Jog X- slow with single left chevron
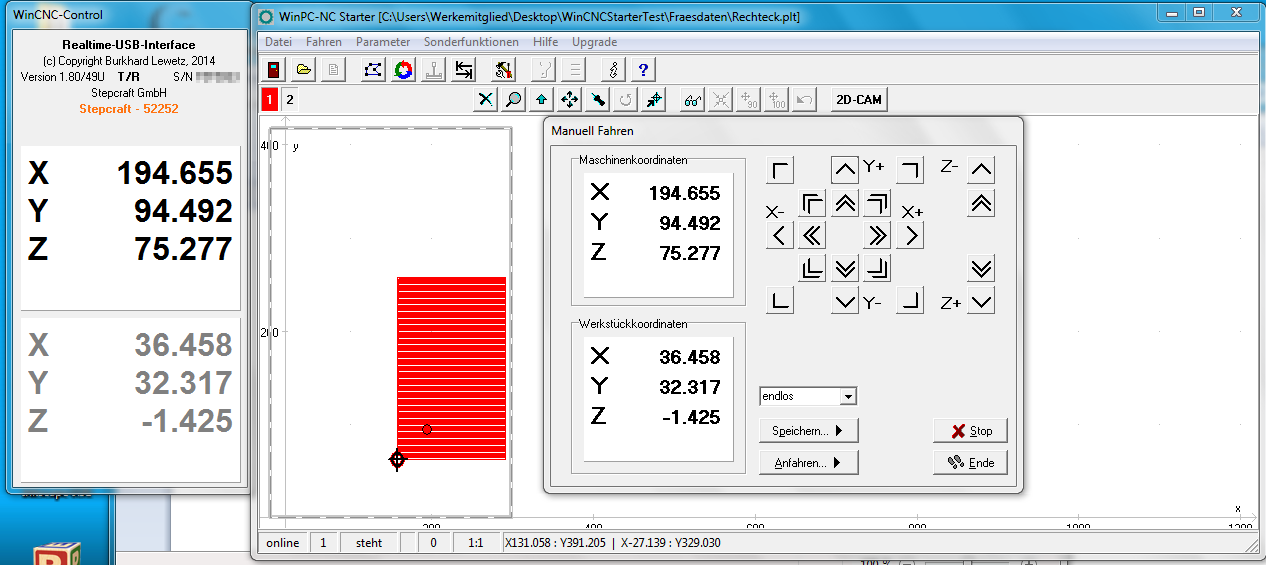Screen dimensions: 1266x565 point(780,236)
